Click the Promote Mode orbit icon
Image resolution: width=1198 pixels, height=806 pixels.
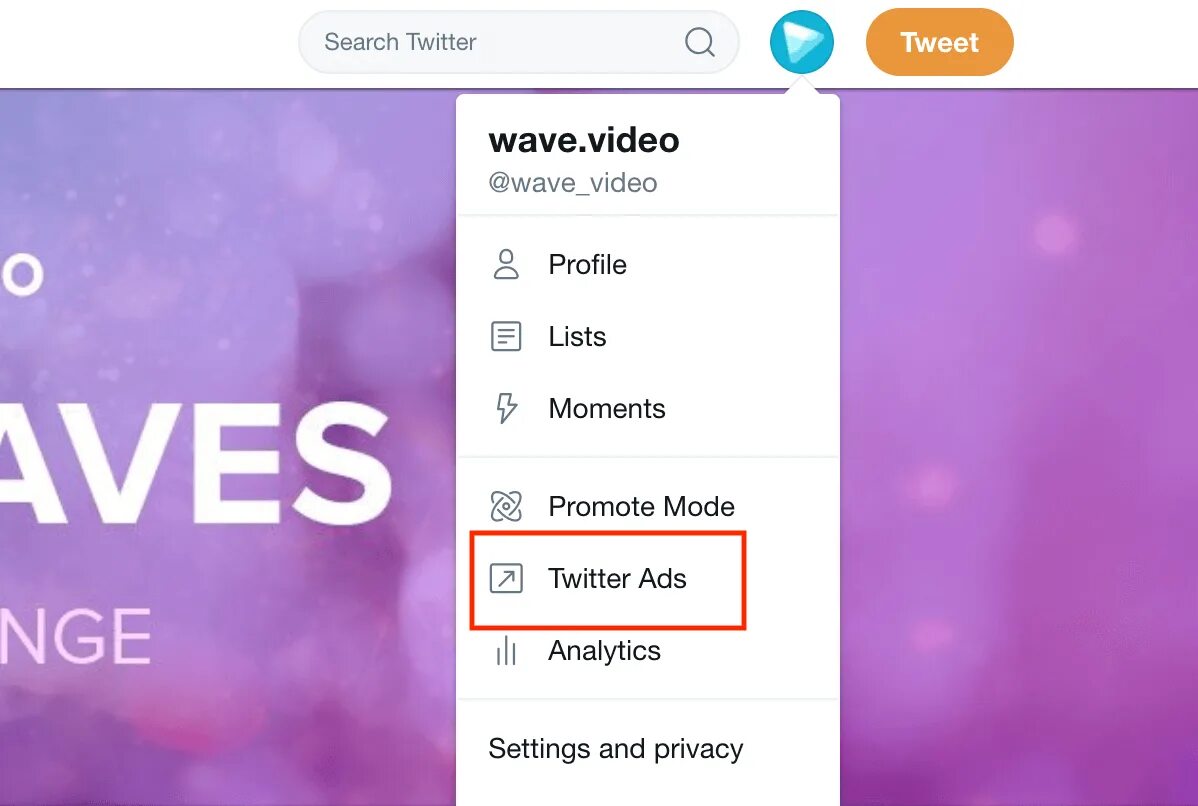(506, 506)
